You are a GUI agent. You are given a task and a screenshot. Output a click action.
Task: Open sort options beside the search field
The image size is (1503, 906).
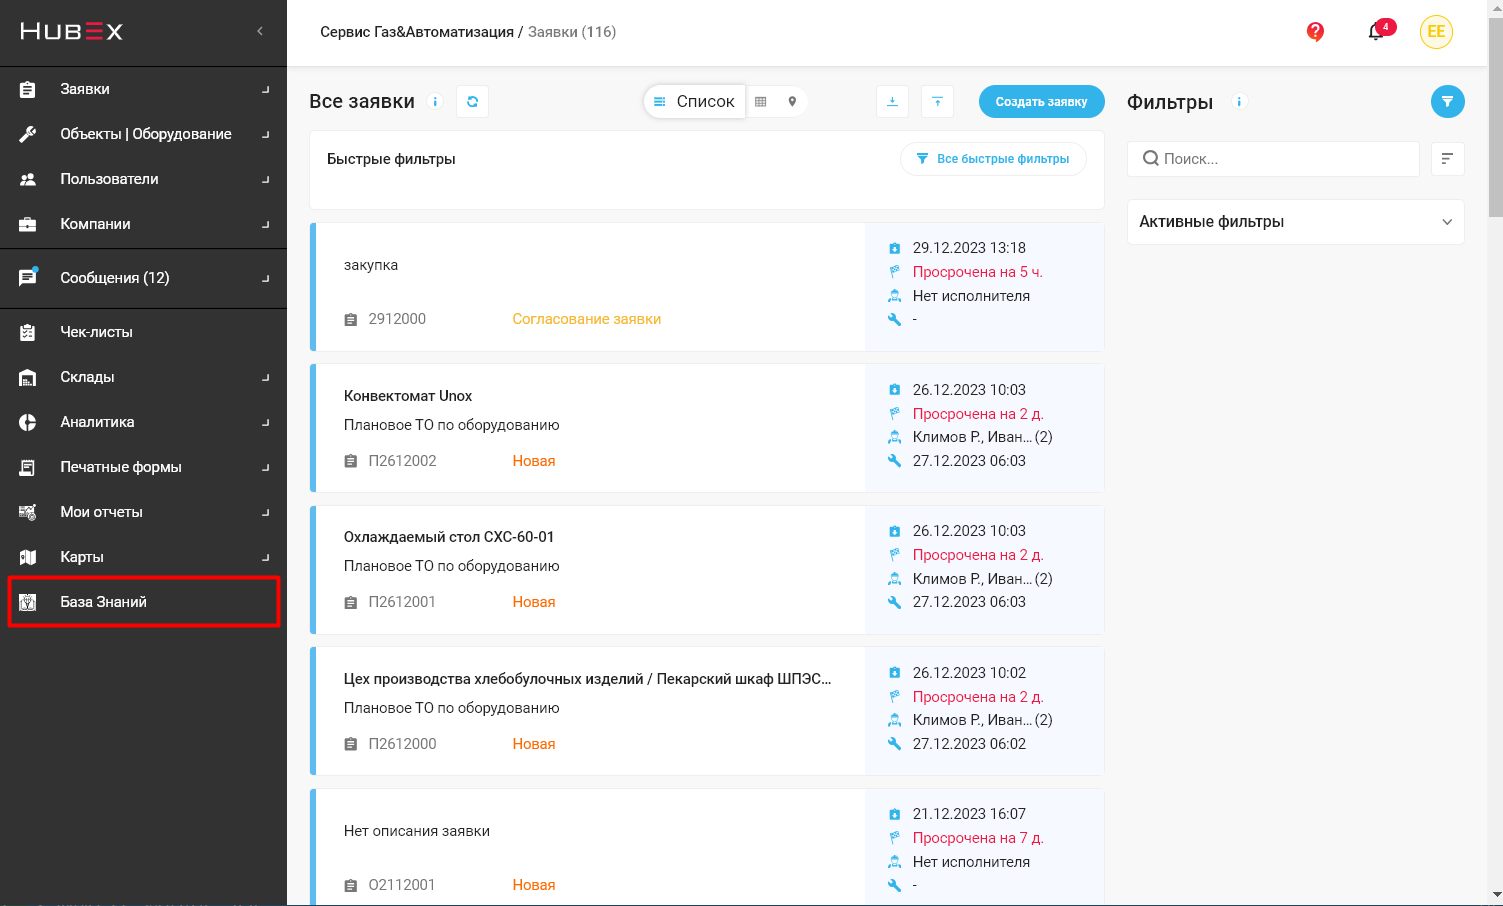tap(1448, 159)
